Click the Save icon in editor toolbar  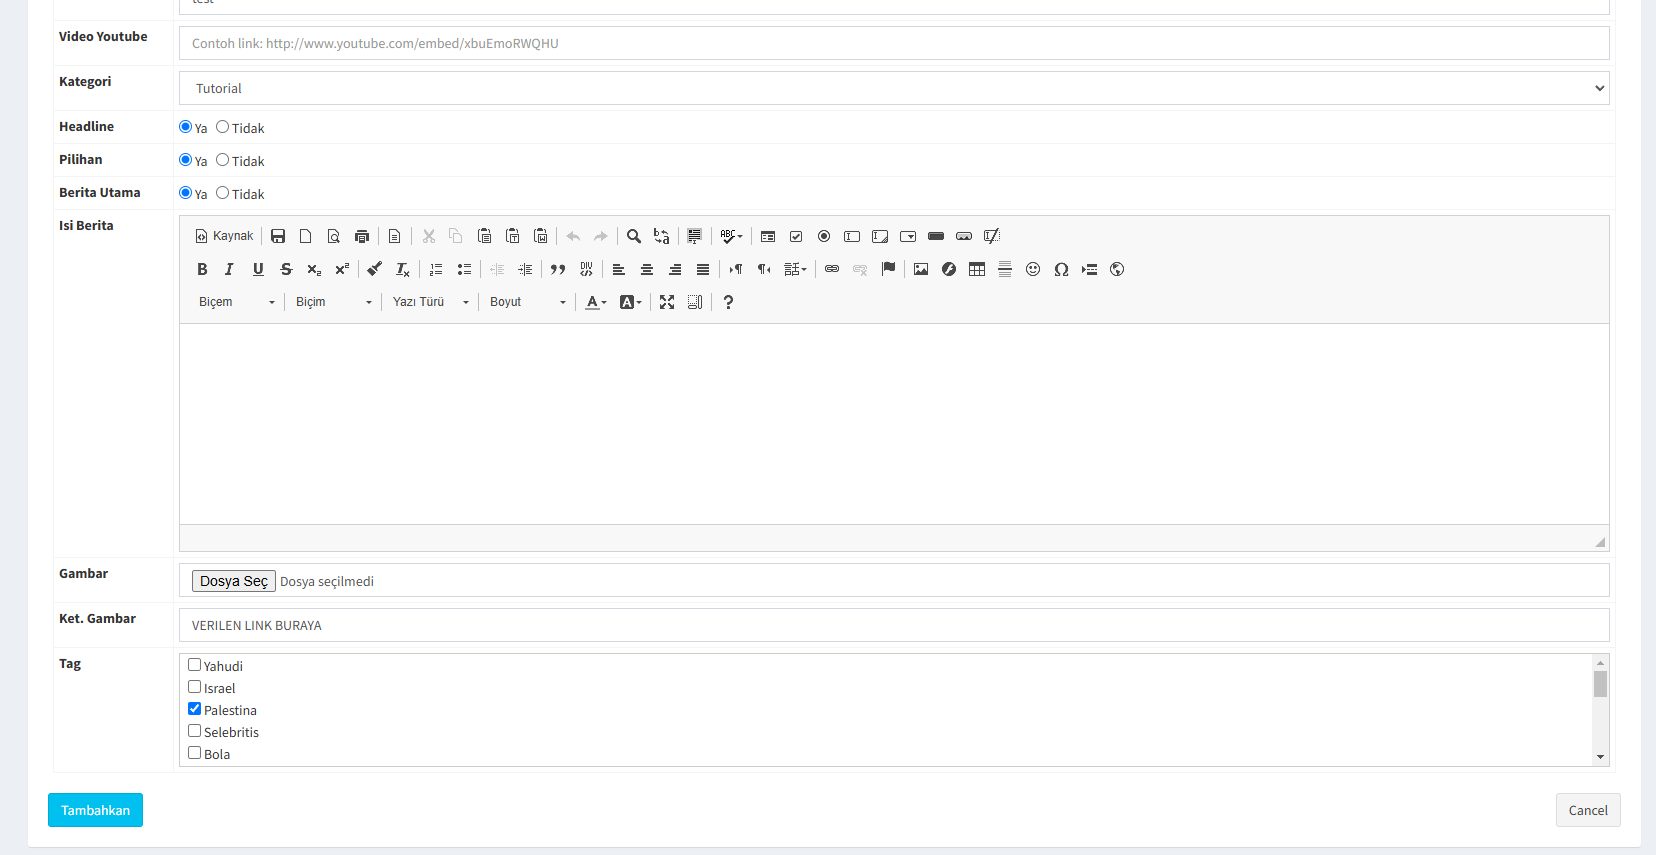[278, 236]
